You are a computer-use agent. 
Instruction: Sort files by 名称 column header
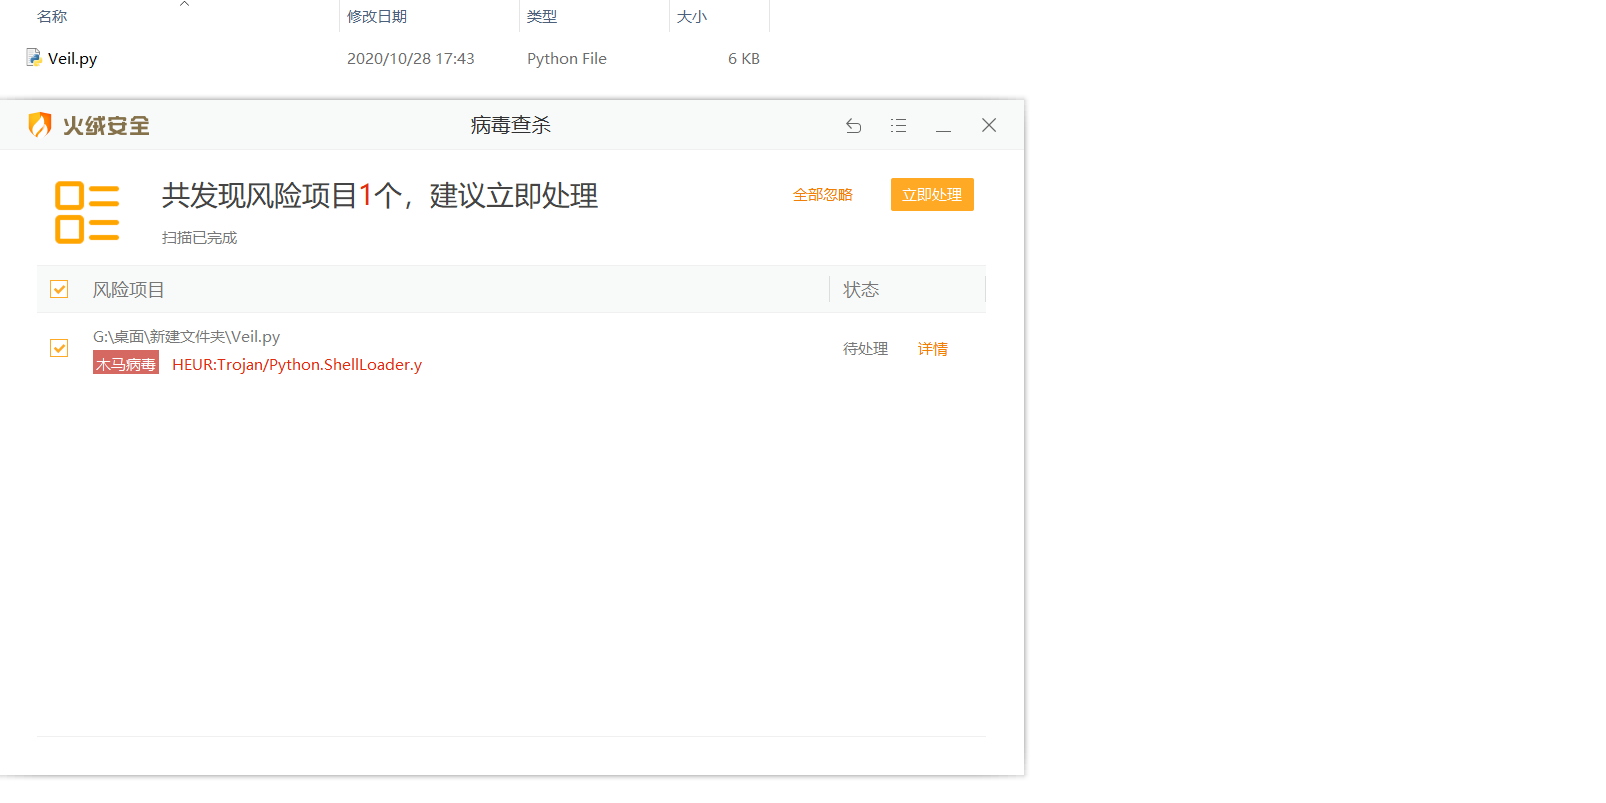point(52,17)
